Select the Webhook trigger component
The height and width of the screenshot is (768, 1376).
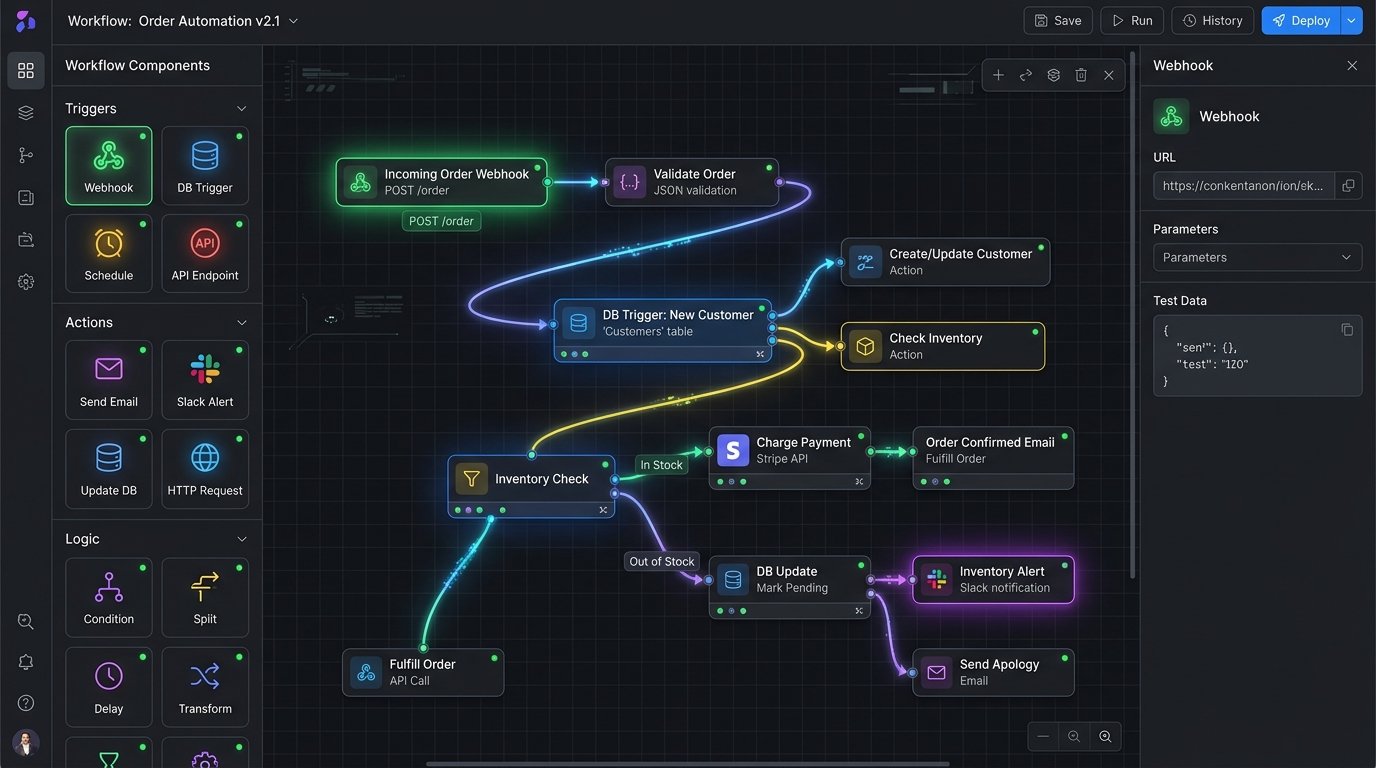(109, 165)
